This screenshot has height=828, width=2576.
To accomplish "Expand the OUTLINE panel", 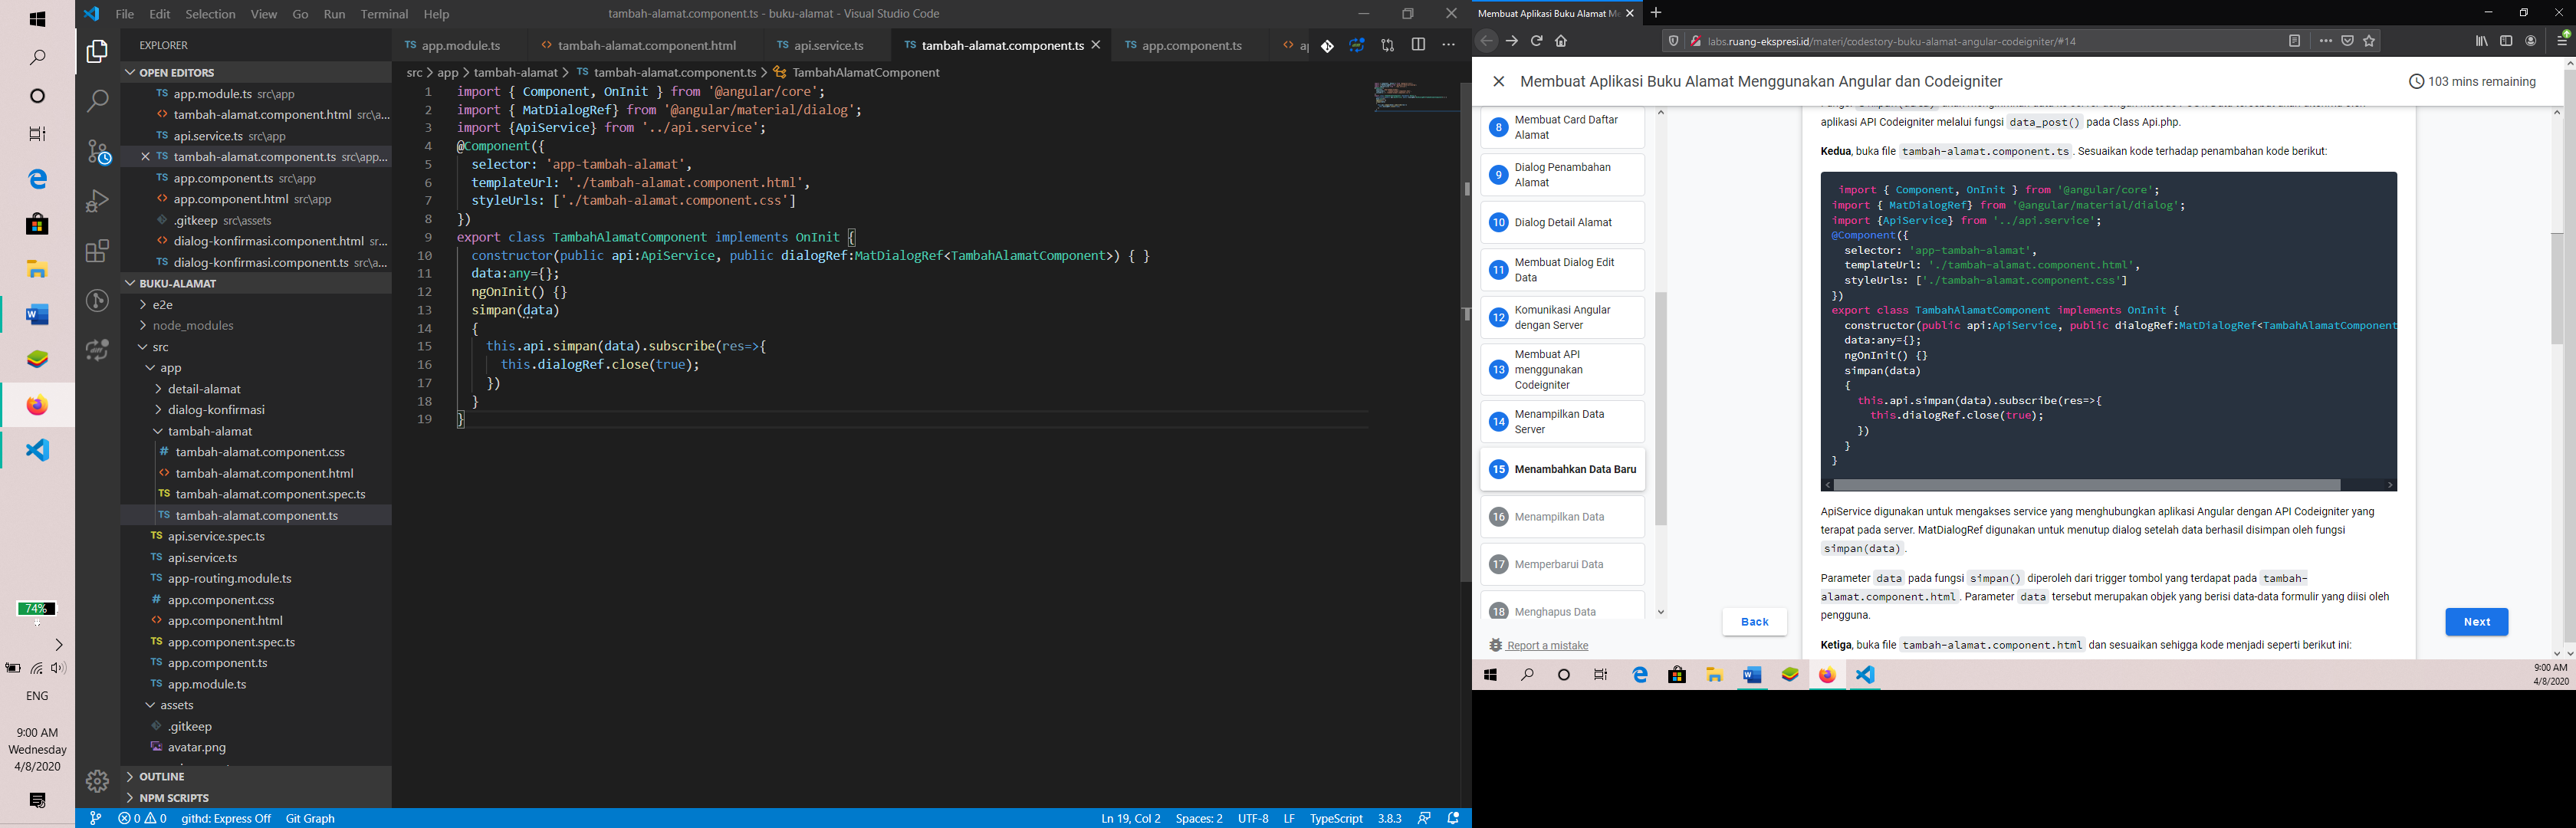I will click(255, 777).
